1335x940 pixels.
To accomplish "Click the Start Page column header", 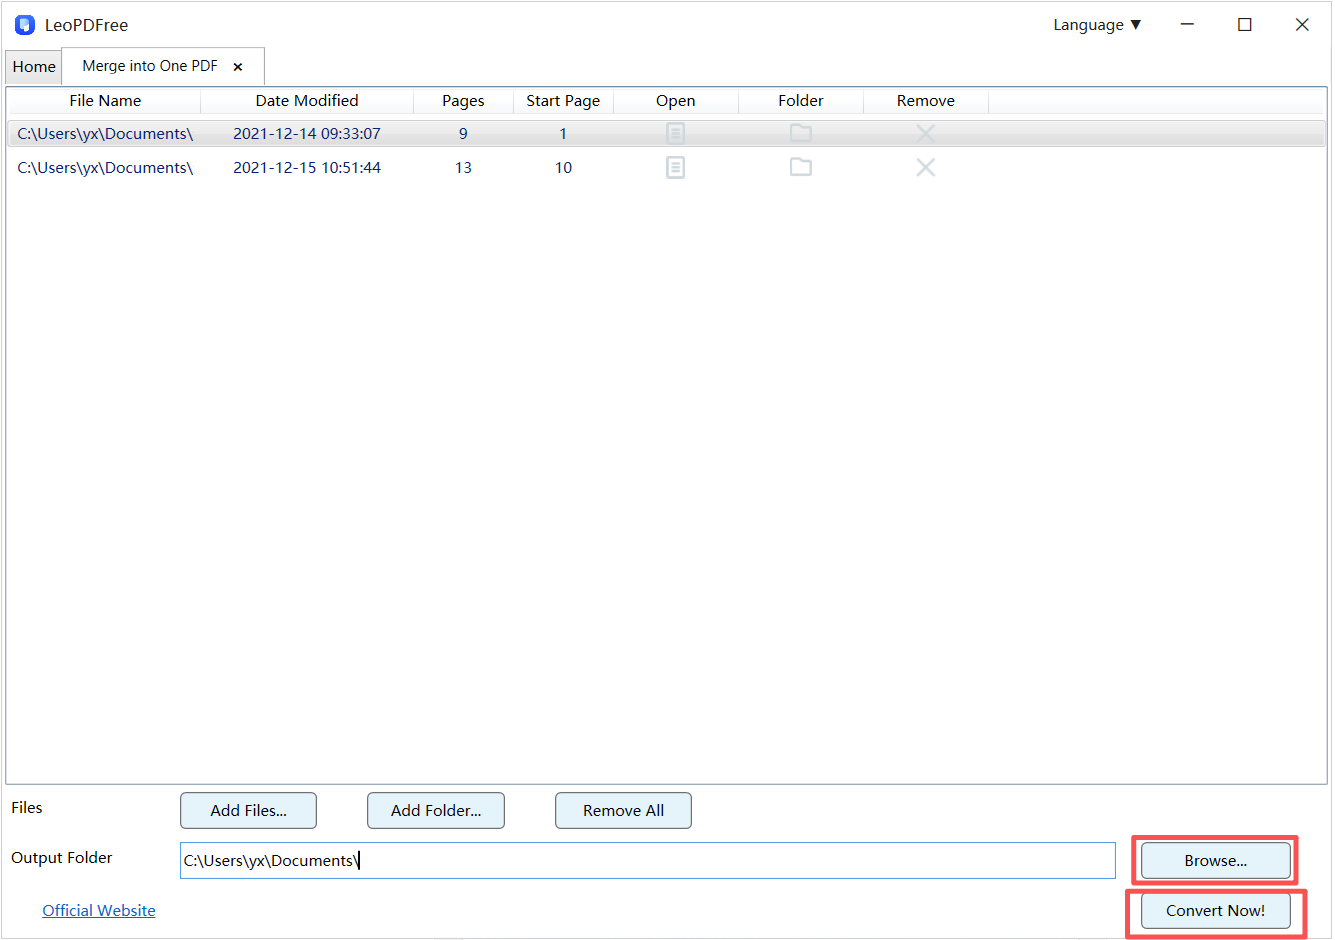I will pos(563,101).
